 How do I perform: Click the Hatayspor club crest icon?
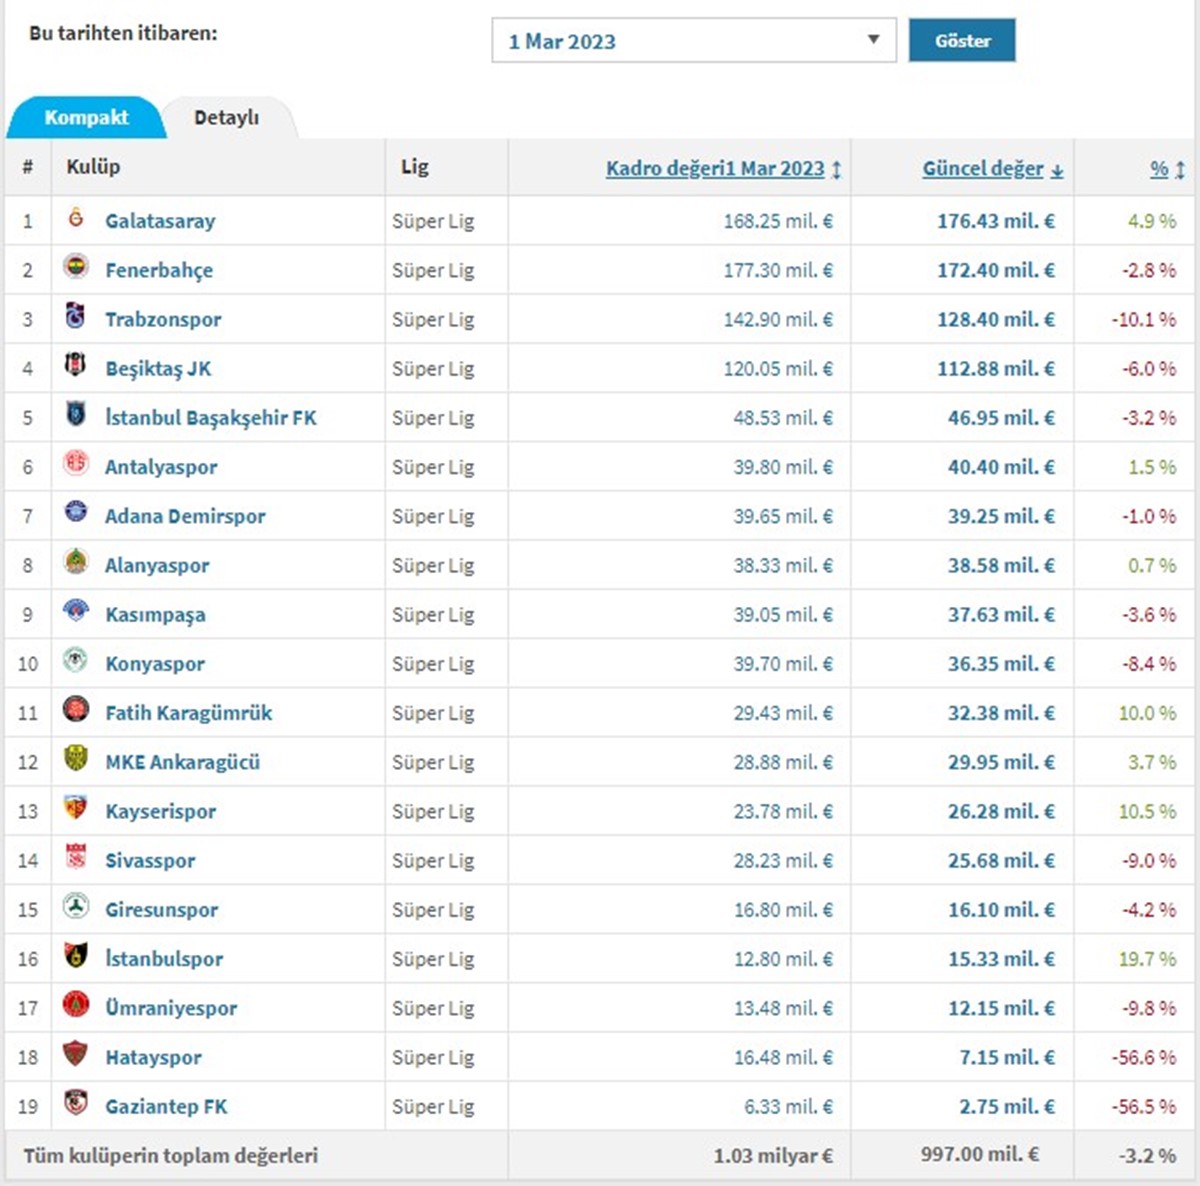tap(76, 1053)
